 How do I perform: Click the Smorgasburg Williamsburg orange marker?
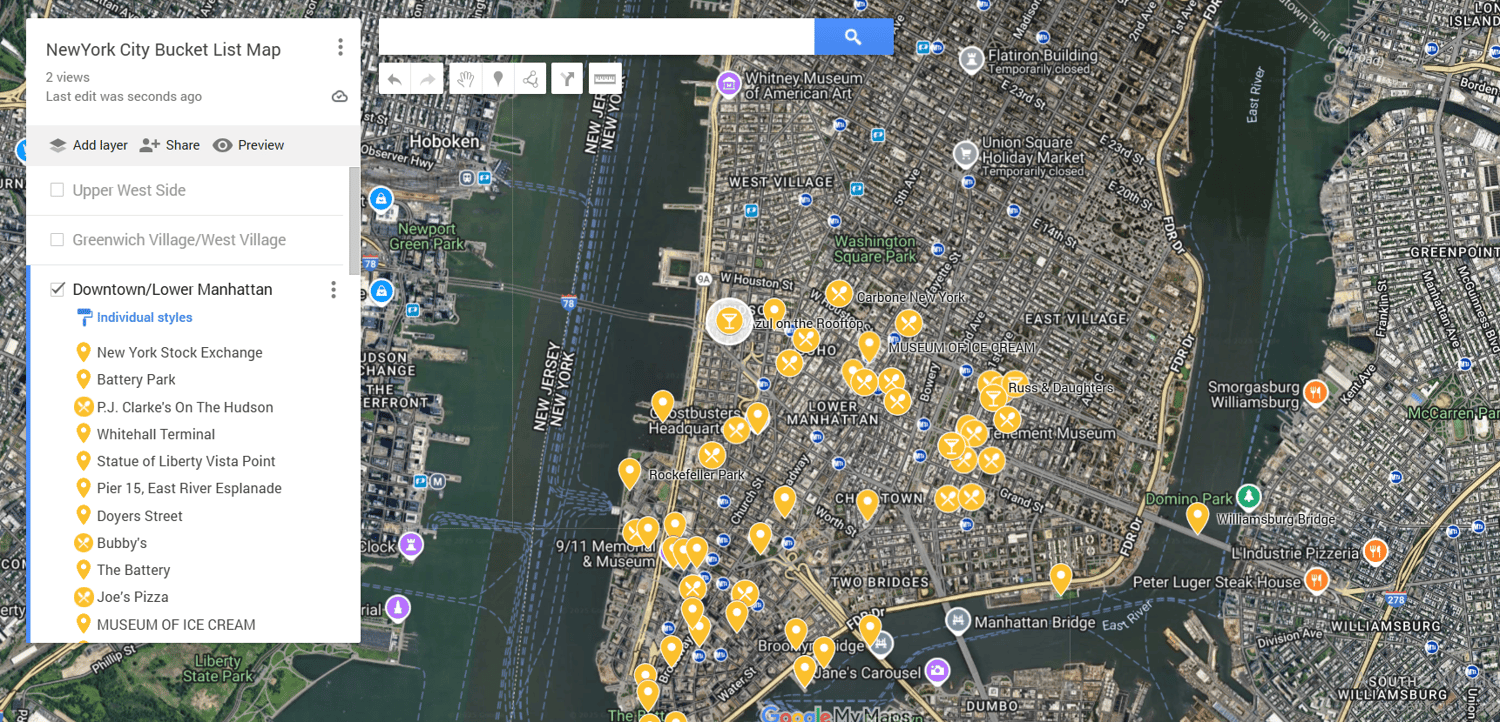coord(1316,392)
